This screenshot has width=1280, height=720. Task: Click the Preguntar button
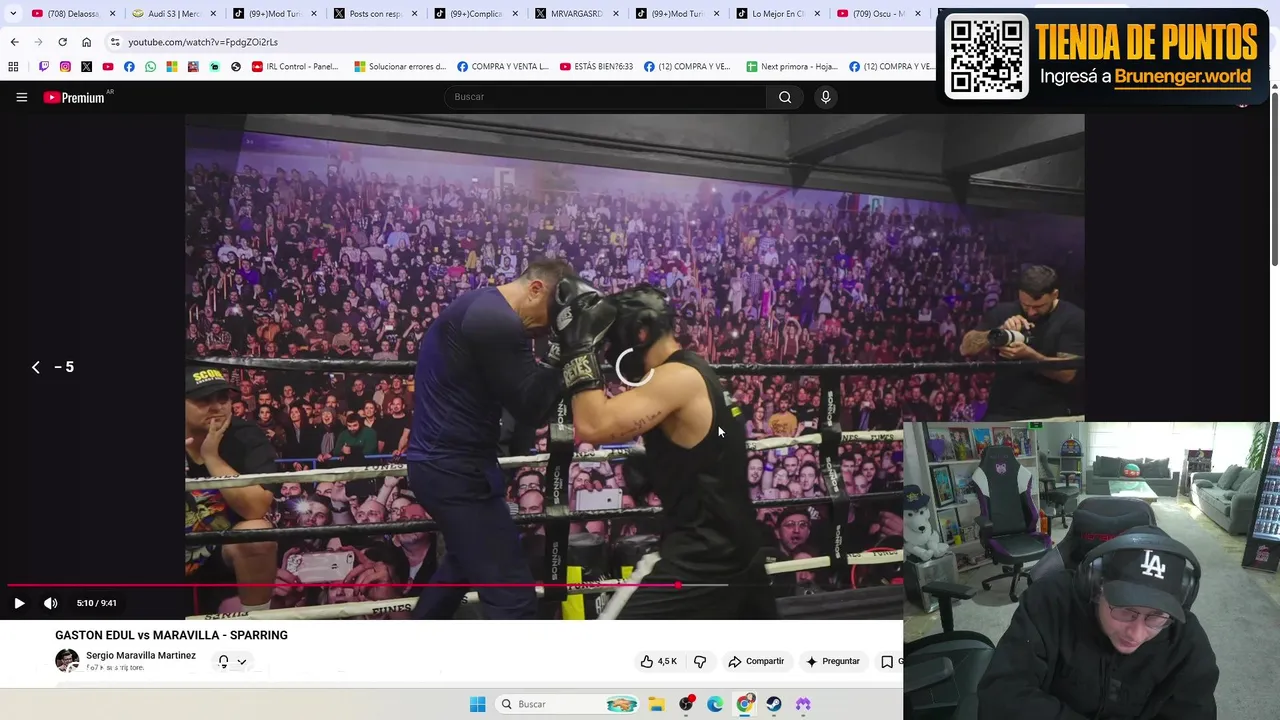click(833, 661)
